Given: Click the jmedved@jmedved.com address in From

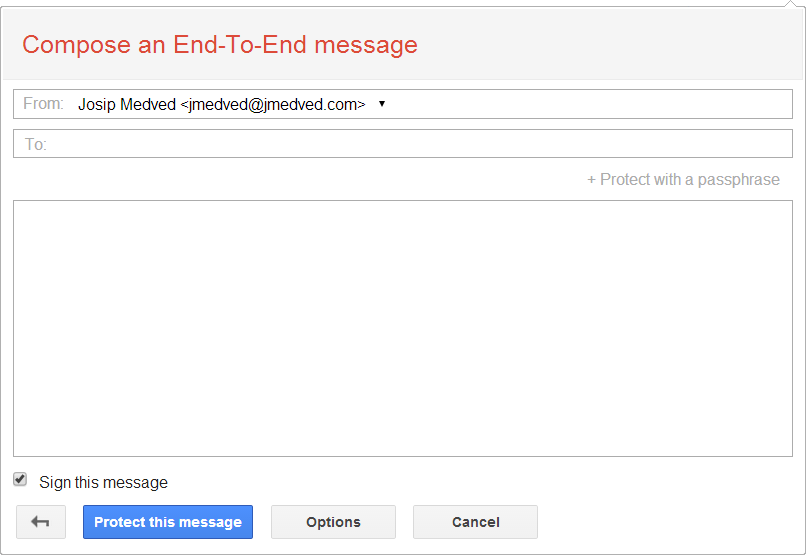Looking at the screenshot, I should coord(272,104).
